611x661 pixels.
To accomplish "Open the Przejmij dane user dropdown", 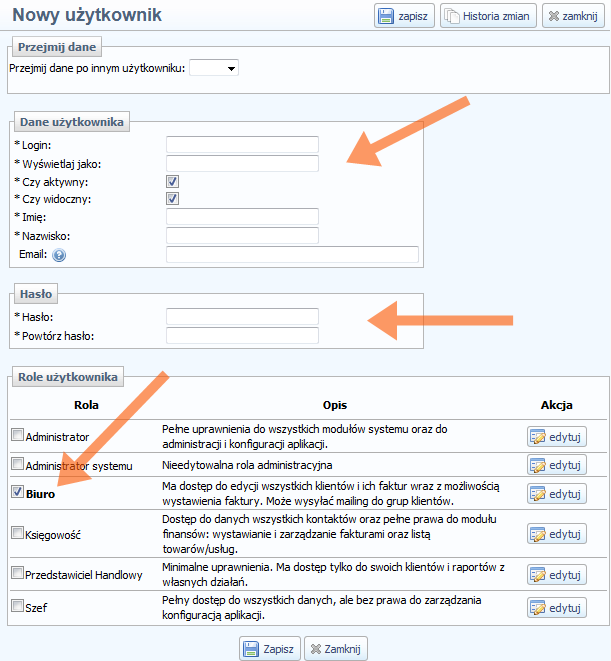I will 214,68.
